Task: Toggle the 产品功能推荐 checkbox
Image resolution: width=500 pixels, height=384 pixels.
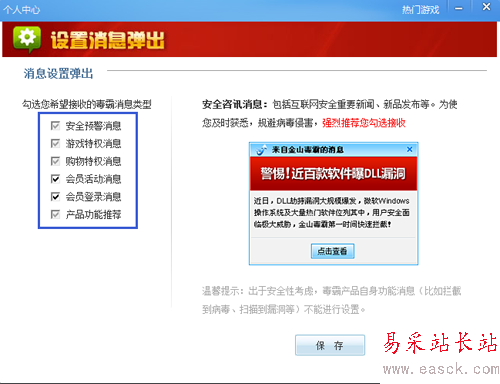Action: tap(55, 214)
